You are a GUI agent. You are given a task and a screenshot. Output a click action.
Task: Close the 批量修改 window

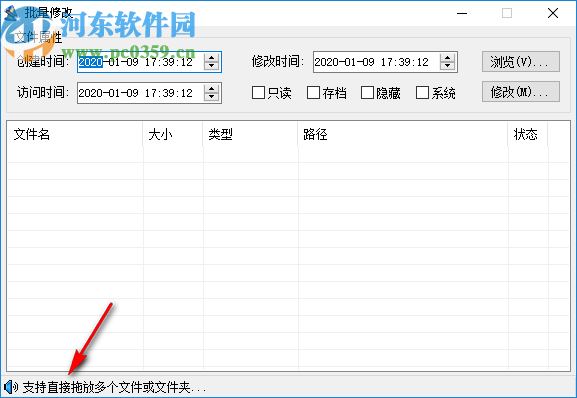(553, 13)
